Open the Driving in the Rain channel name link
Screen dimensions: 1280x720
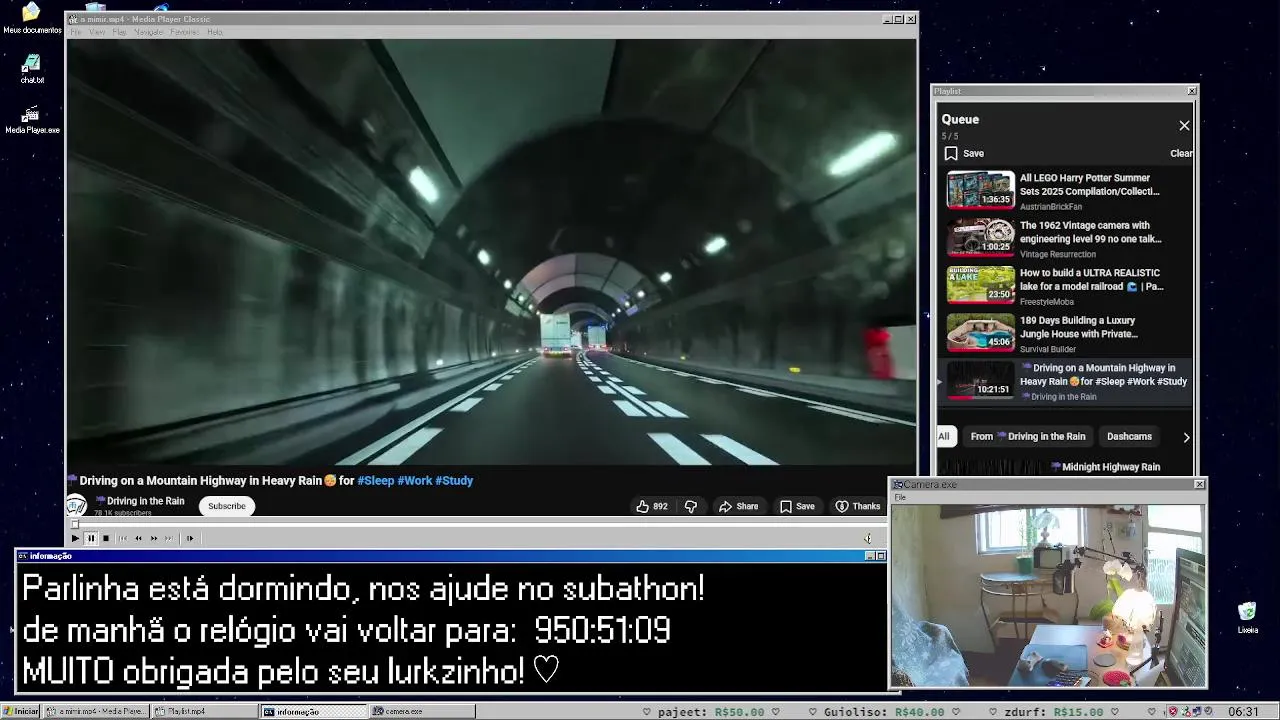pyautogui.click(x=140, y=501)
